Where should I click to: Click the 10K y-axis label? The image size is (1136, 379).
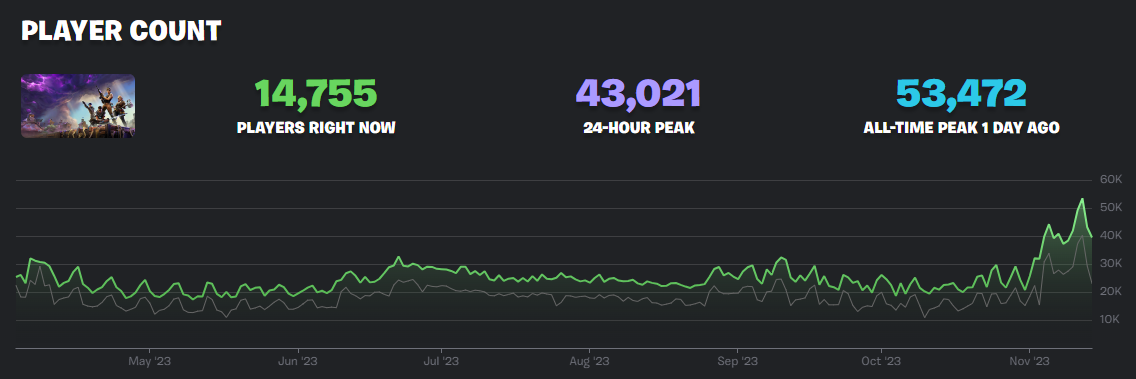click(x=1111, y=320)
